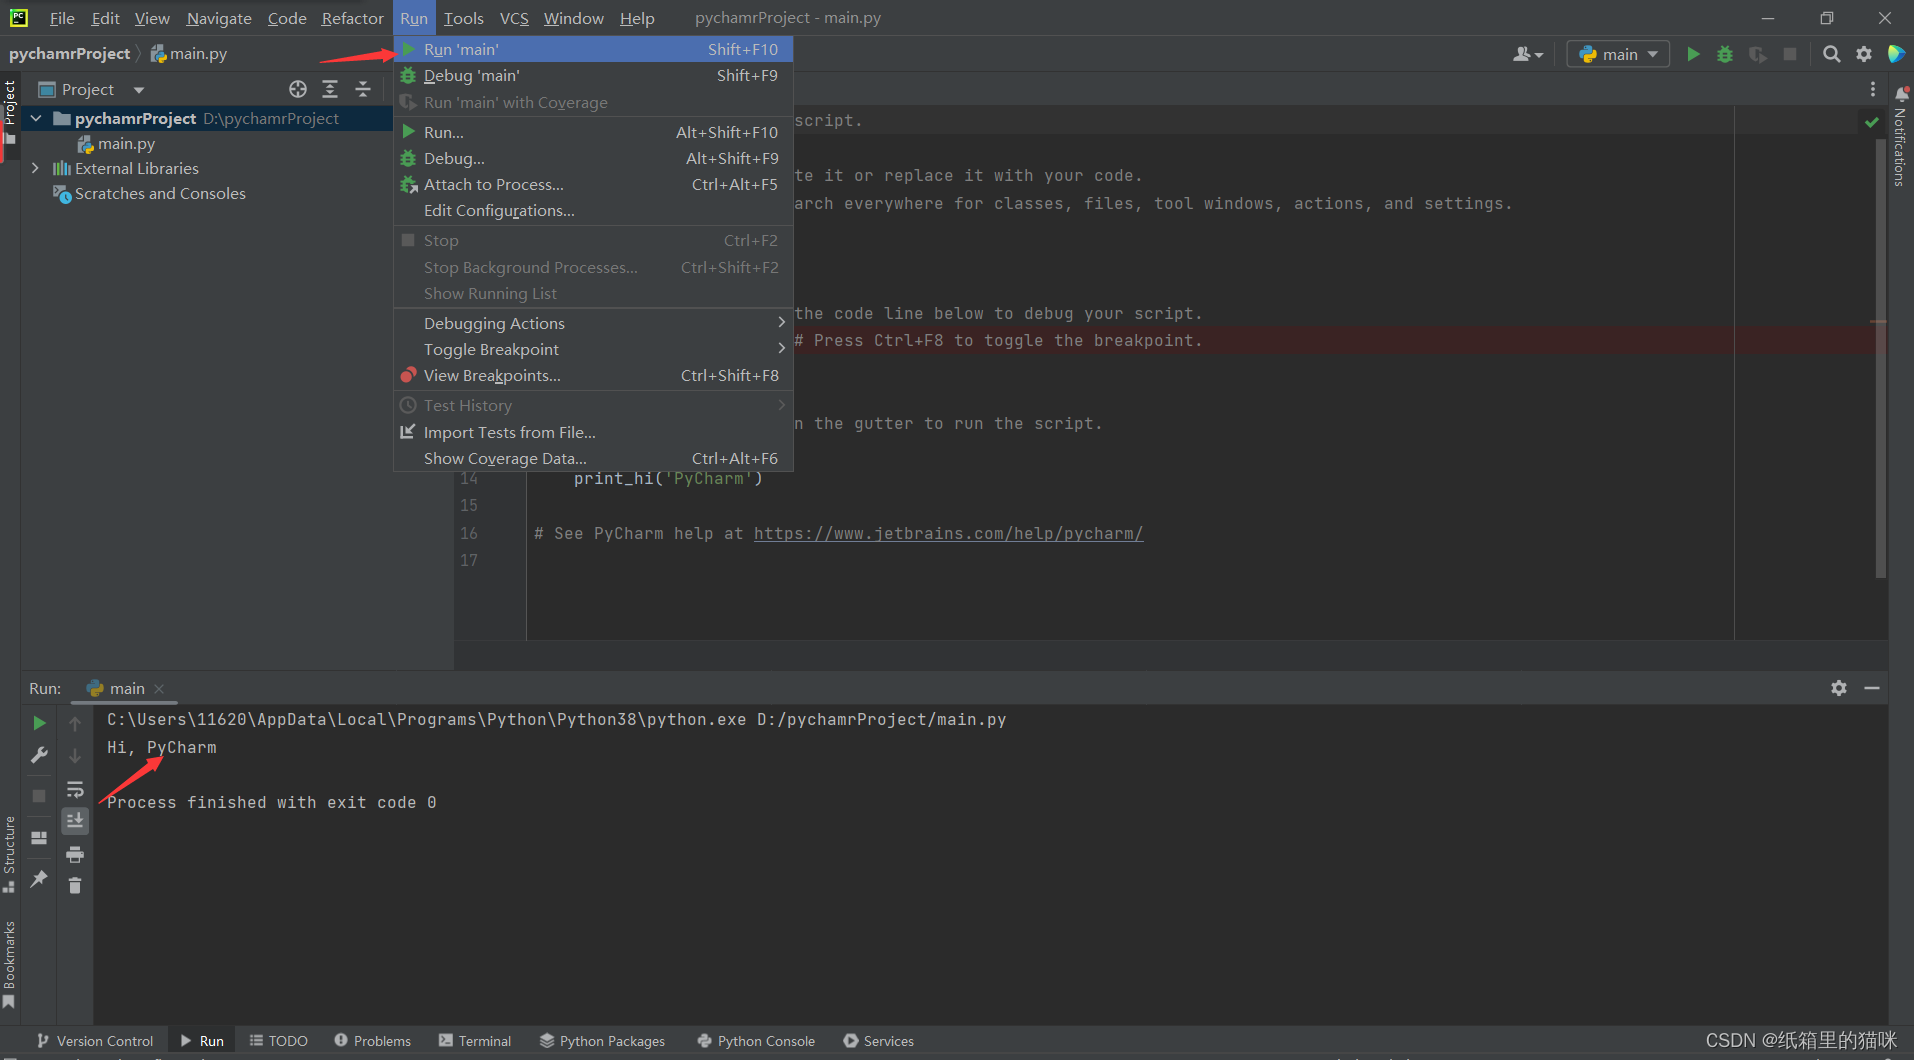Click Expand All icon in Project panel
1914x1060 pixels.
[x=330, y=89]
